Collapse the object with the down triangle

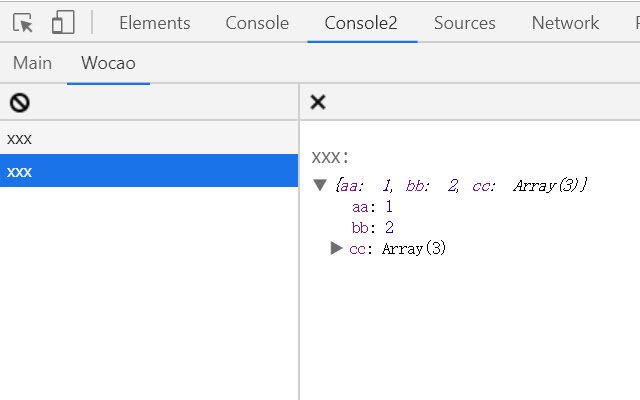click(320, 185)
